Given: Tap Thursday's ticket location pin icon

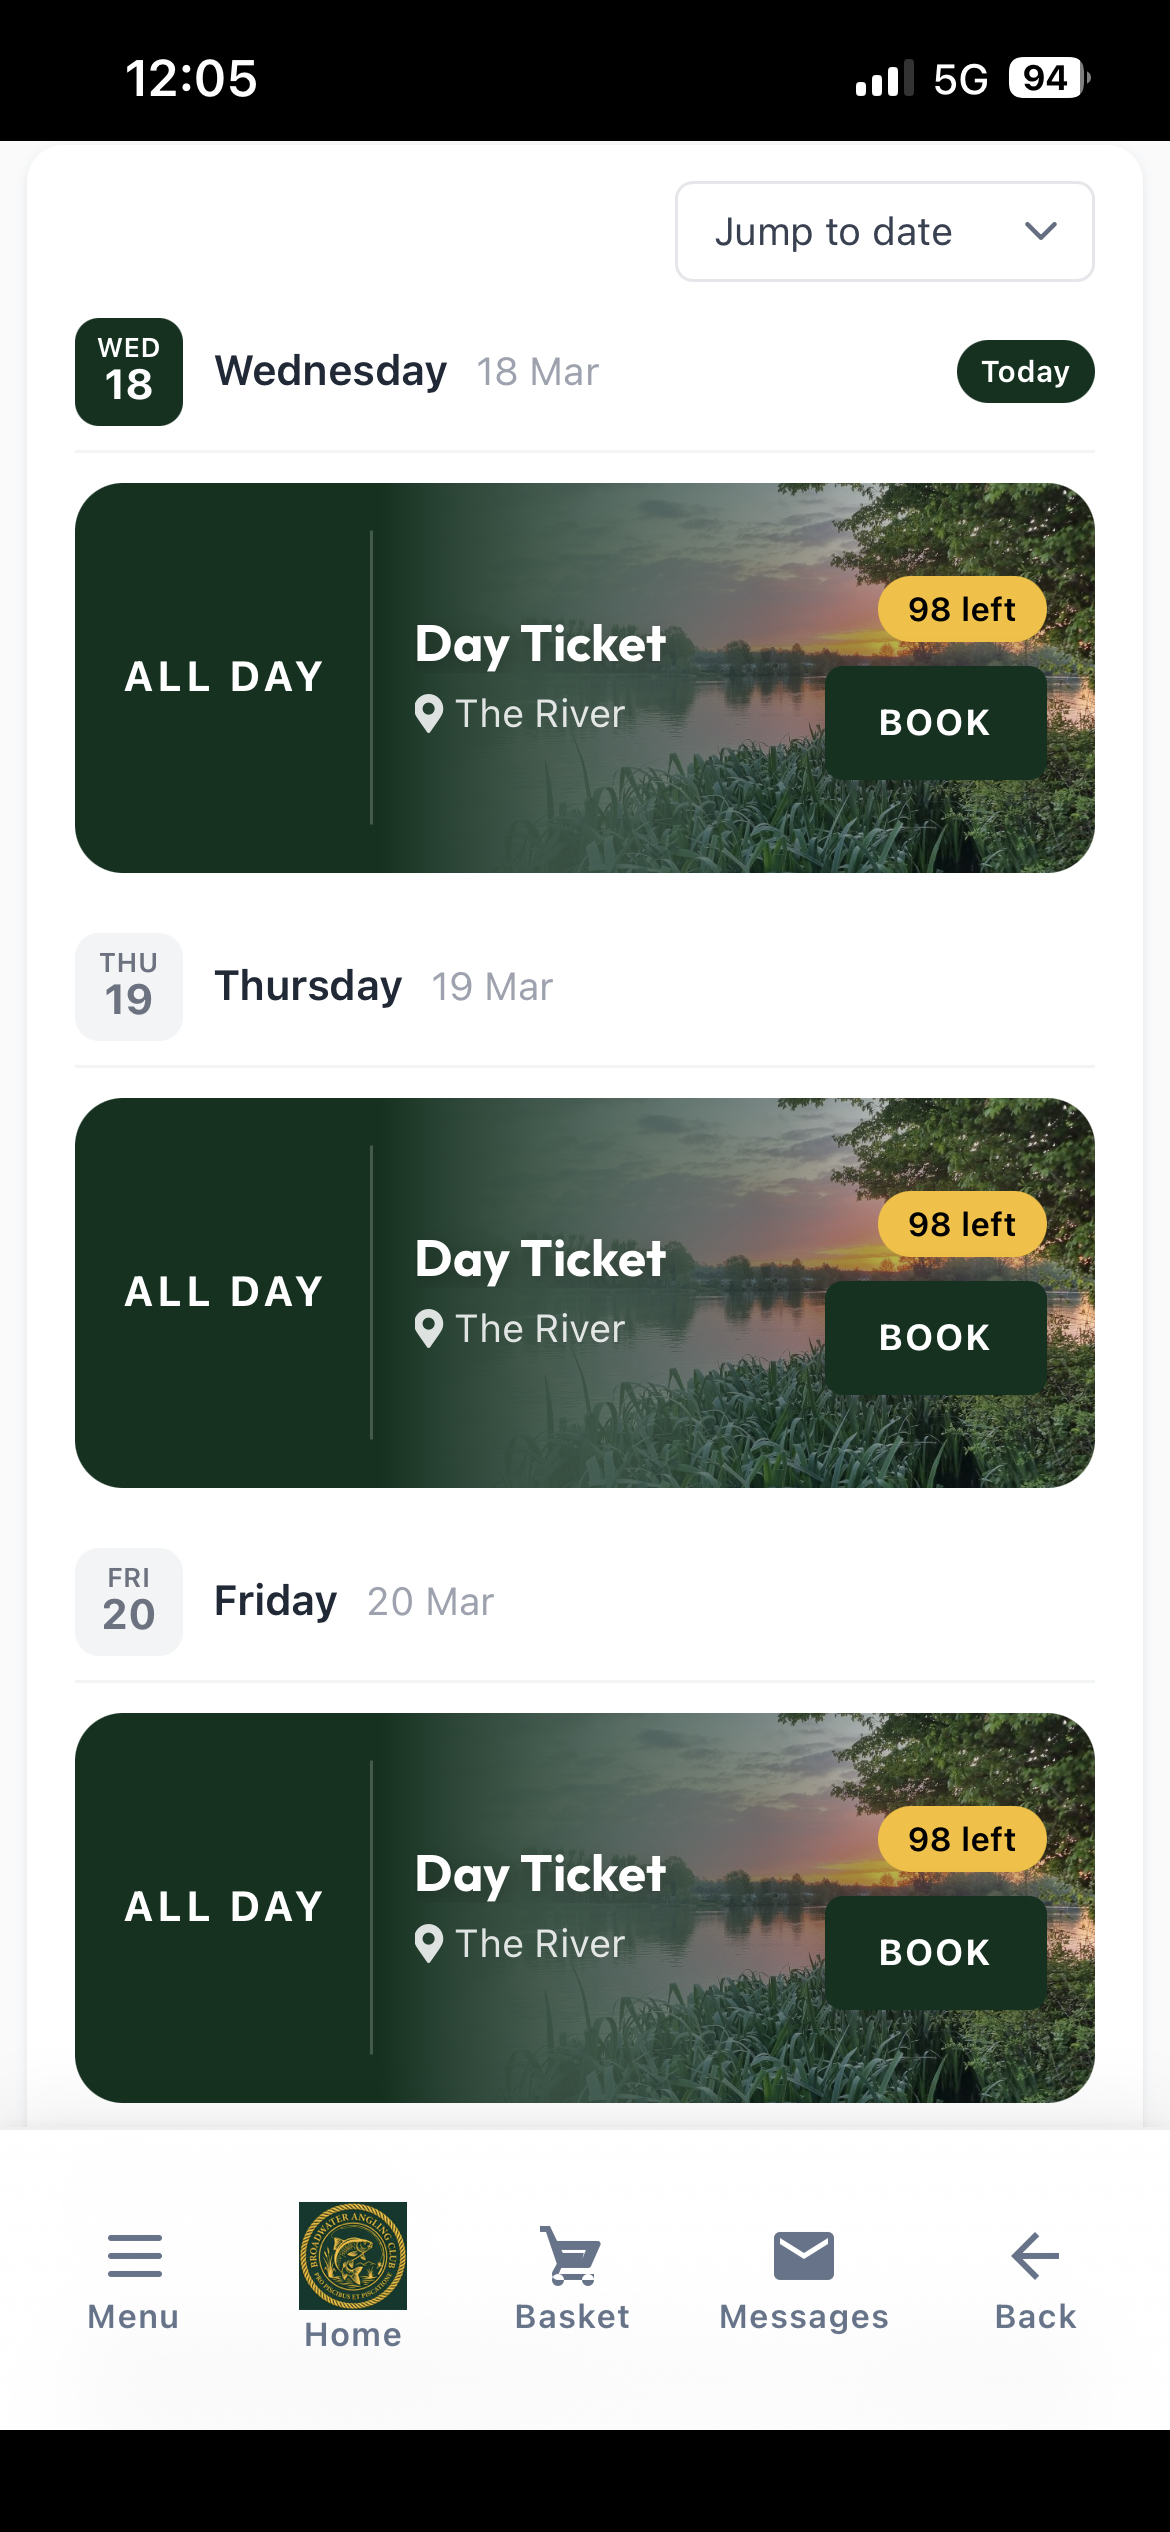Looking at the screenshot, I should click(x=429, y=1329).
